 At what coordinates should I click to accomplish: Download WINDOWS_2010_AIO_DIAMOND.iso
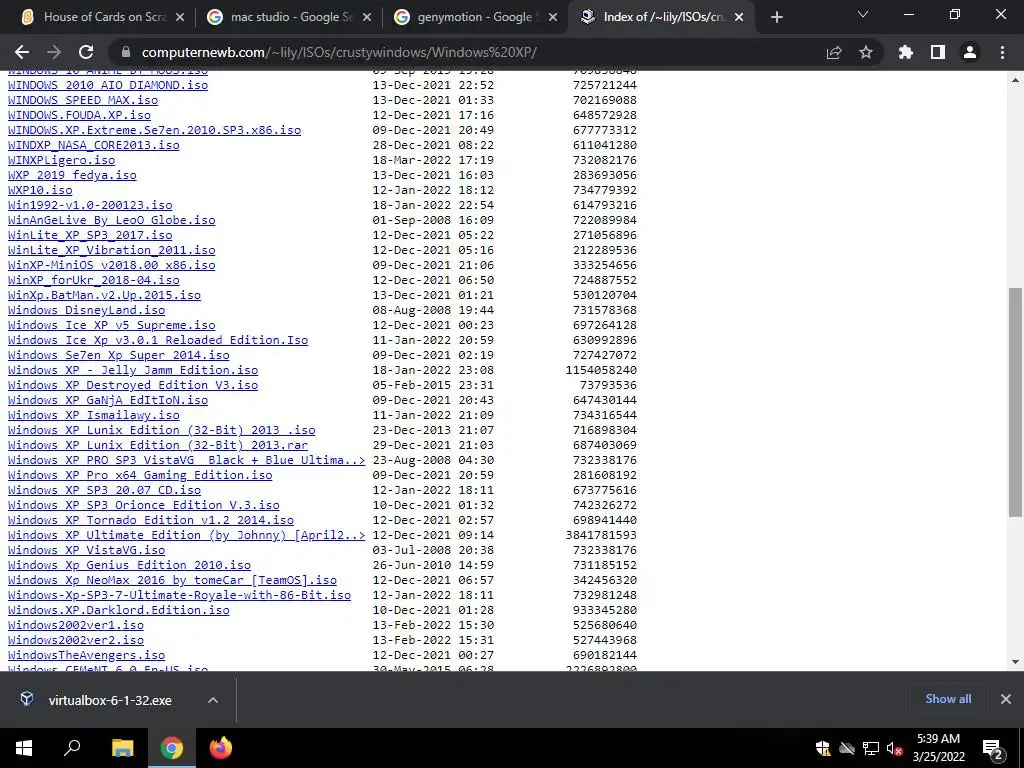pos(108,85)
